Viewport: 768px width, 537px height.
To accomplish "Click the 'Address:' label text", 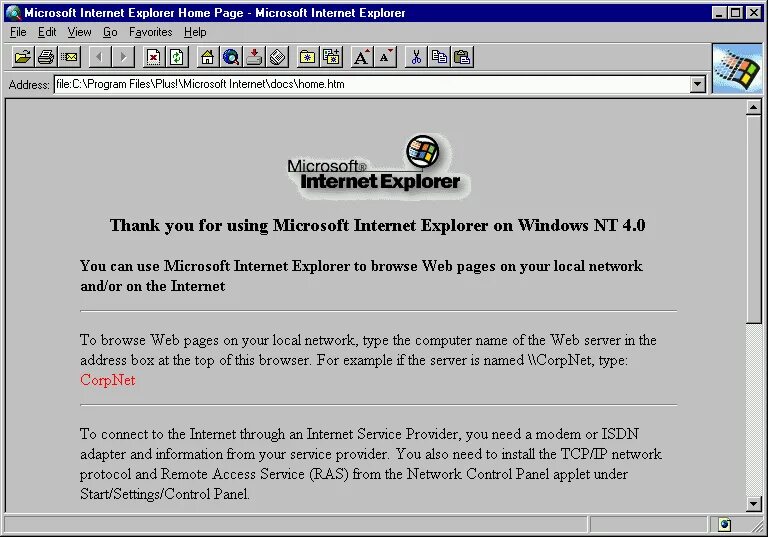I will point(29,85).
